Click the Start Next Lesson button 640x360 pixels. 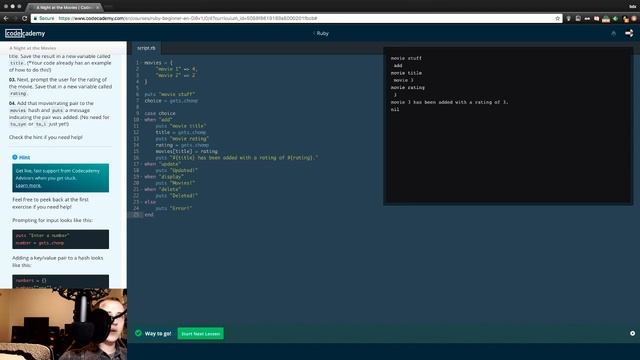point(200,333)
